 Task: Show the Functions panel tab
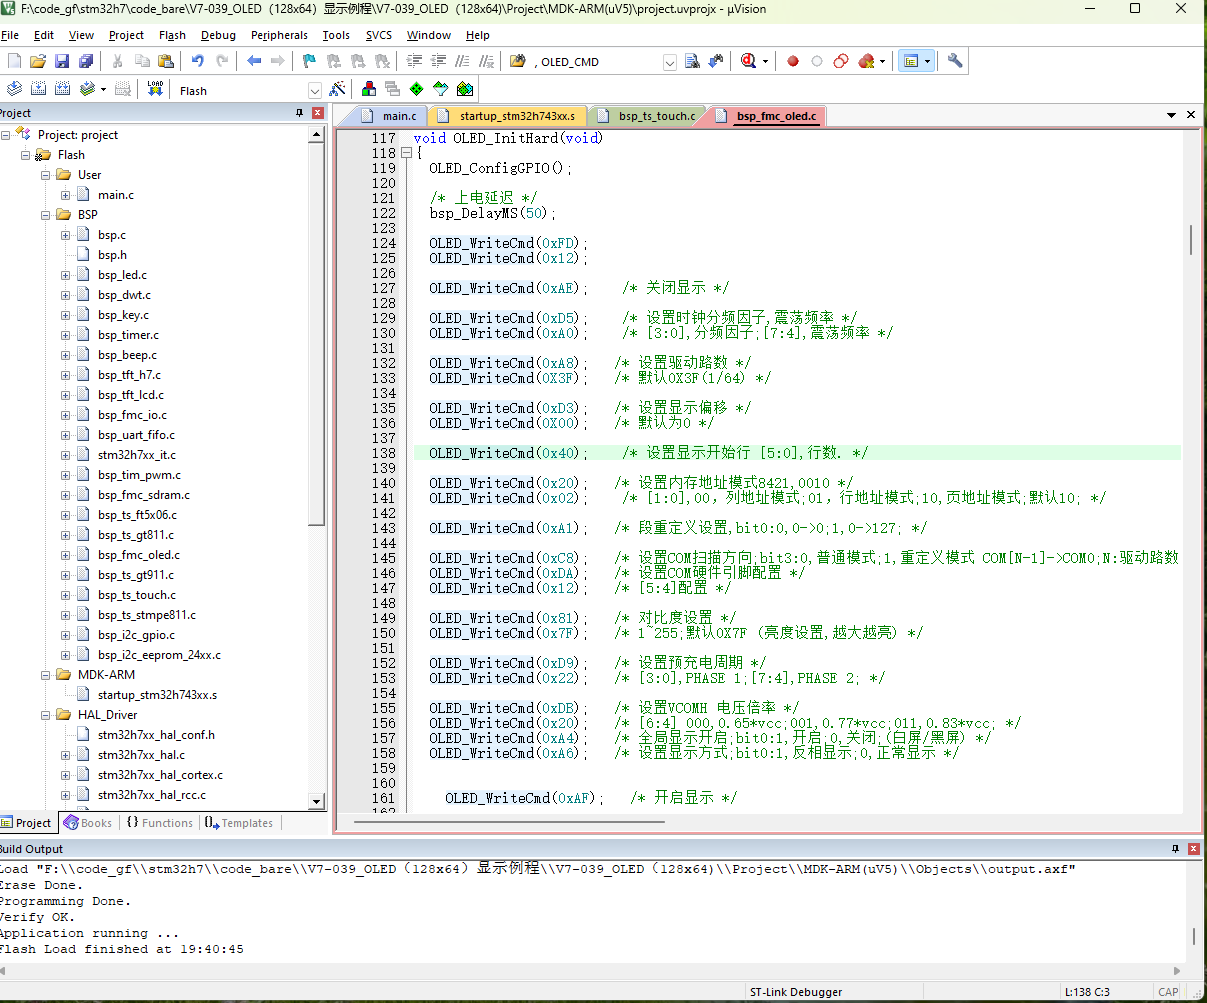[x=159, y=823]
